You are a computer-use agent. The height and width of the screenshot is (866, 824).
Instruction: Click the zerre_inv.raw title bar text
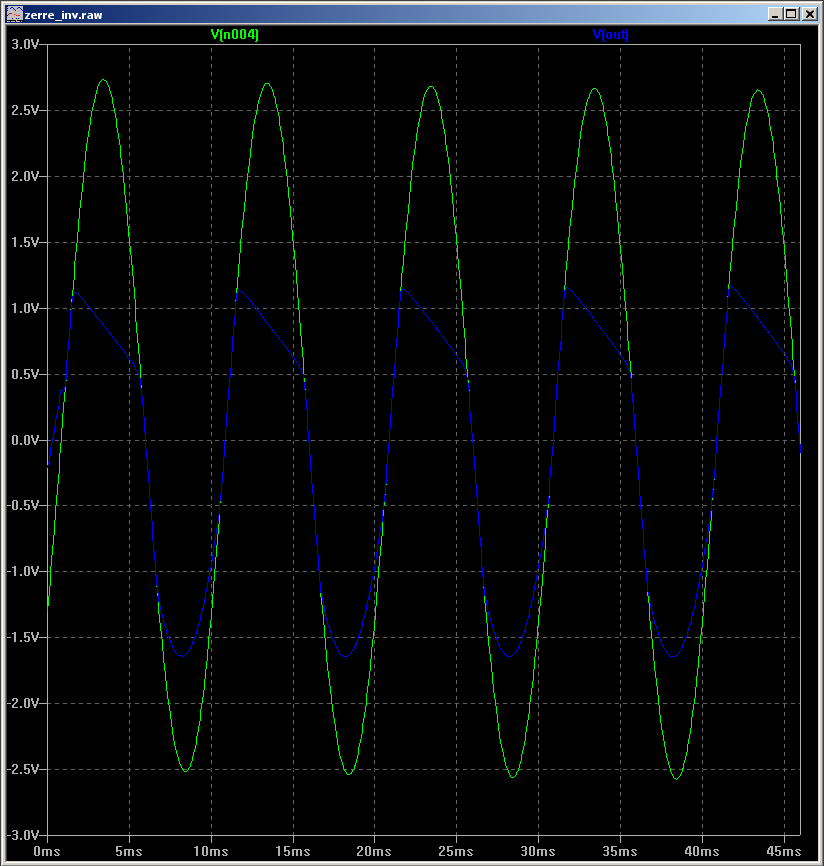pos(64,15)
